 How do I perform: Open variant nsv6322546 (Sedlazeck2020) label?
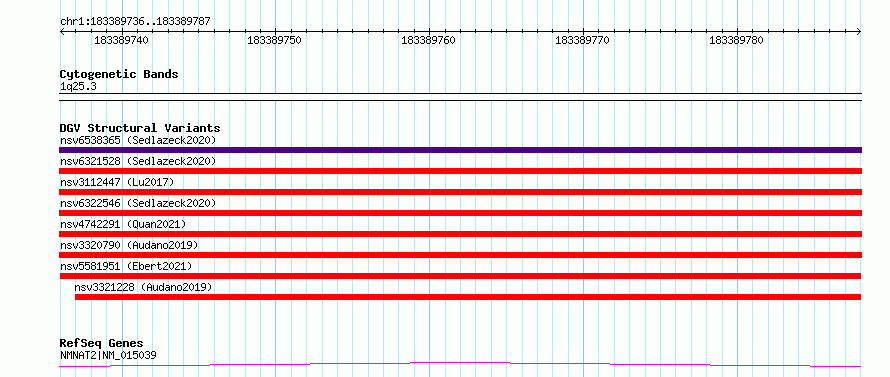pyautogui.click(x=138, y=203)
